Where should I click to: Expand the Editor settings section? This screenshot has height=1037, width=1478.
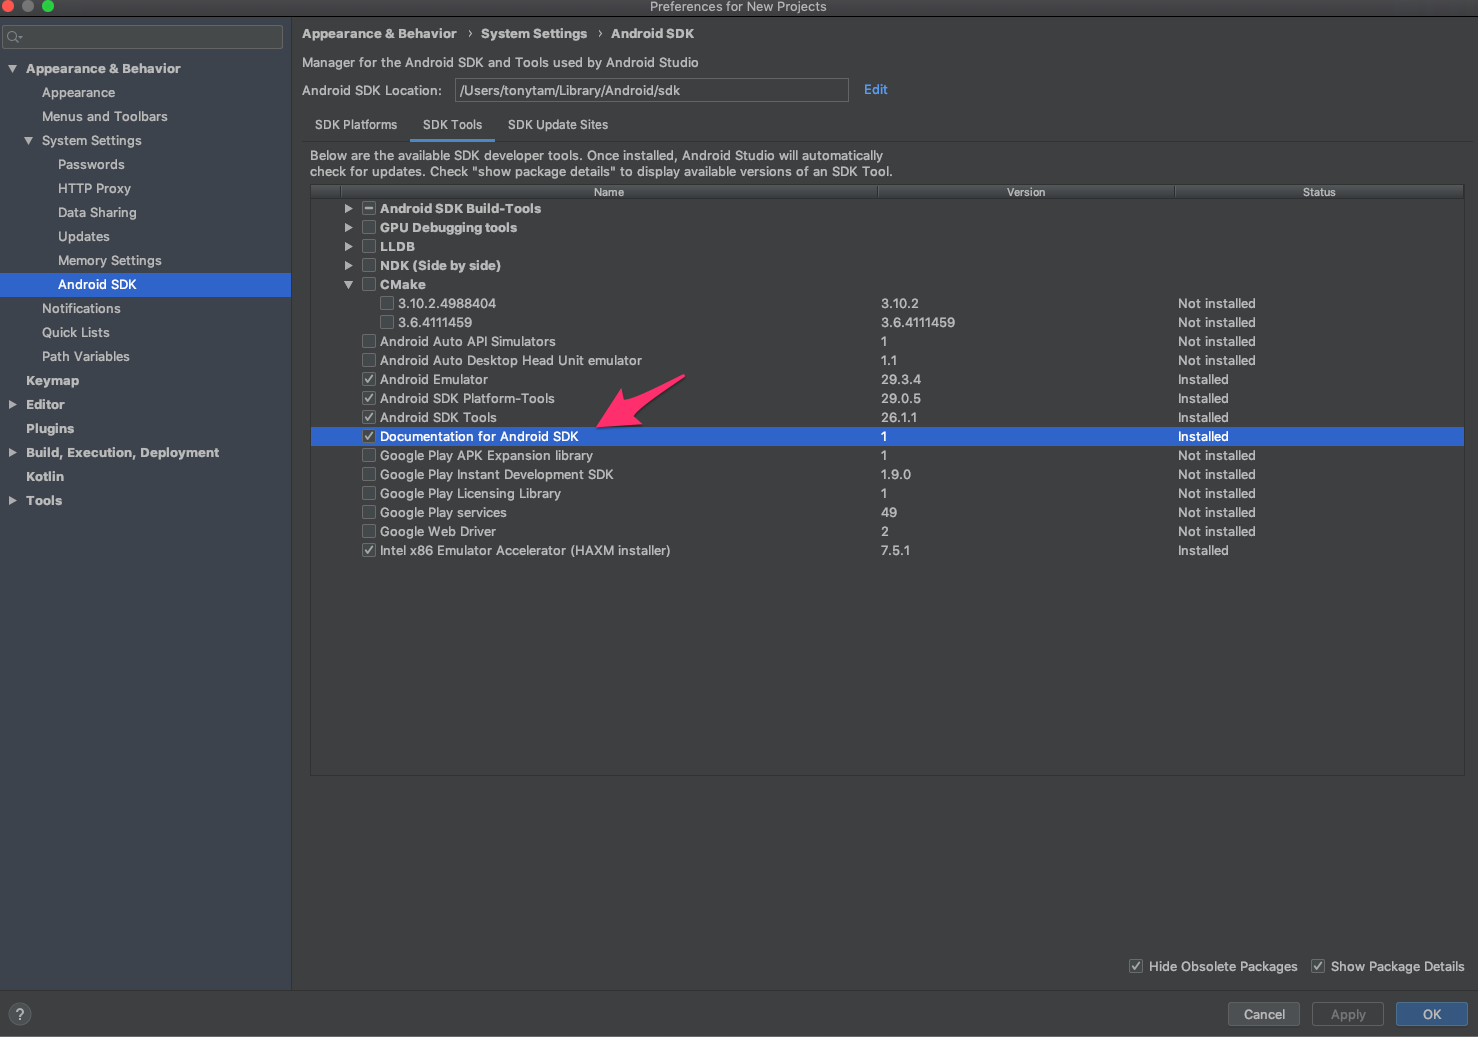(x=13, y=404)
